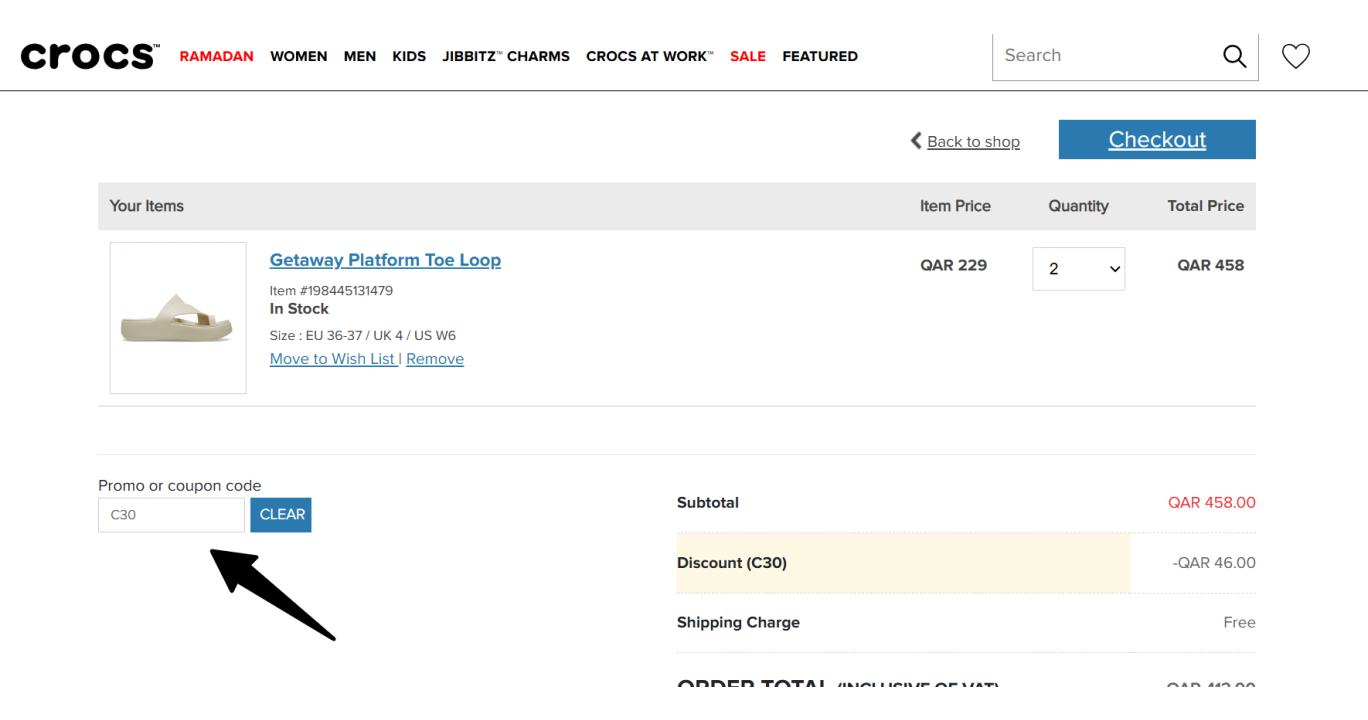
Task: Open the Women menu
Action: pyautogui.click(x=299, y=56)
